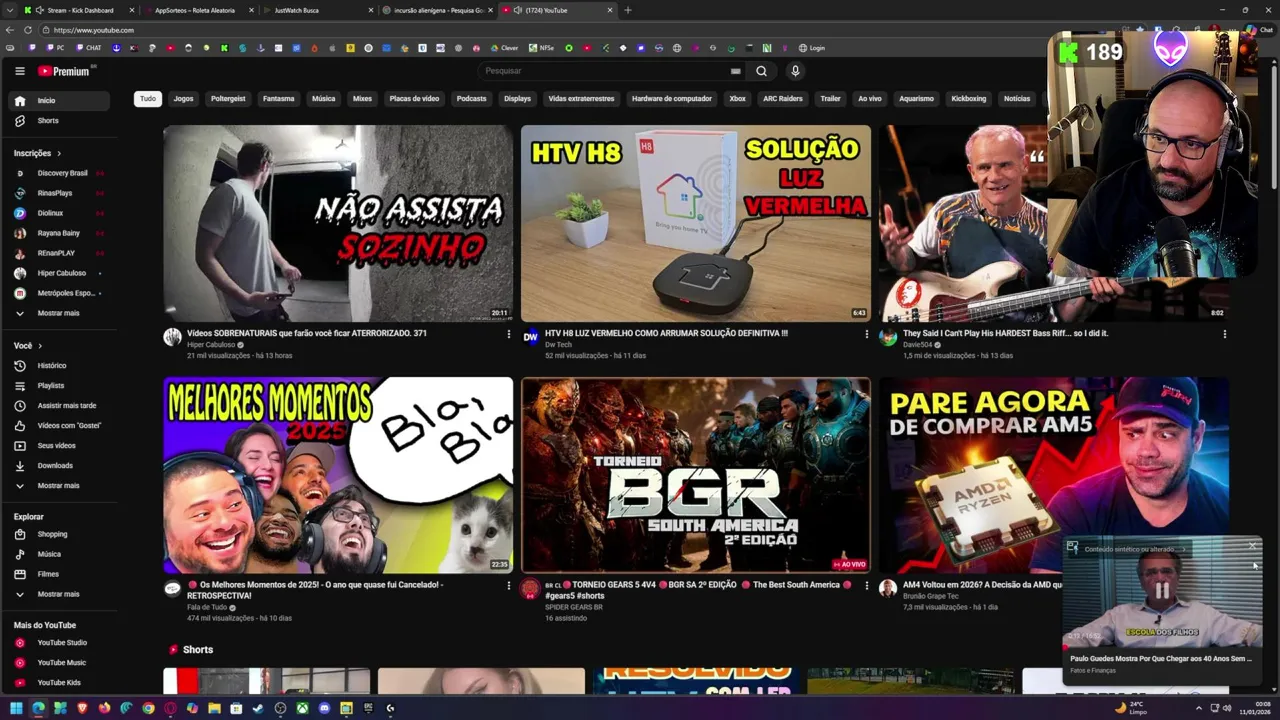Open the Torneio BGR South America live thumbnail

point(696,475)
